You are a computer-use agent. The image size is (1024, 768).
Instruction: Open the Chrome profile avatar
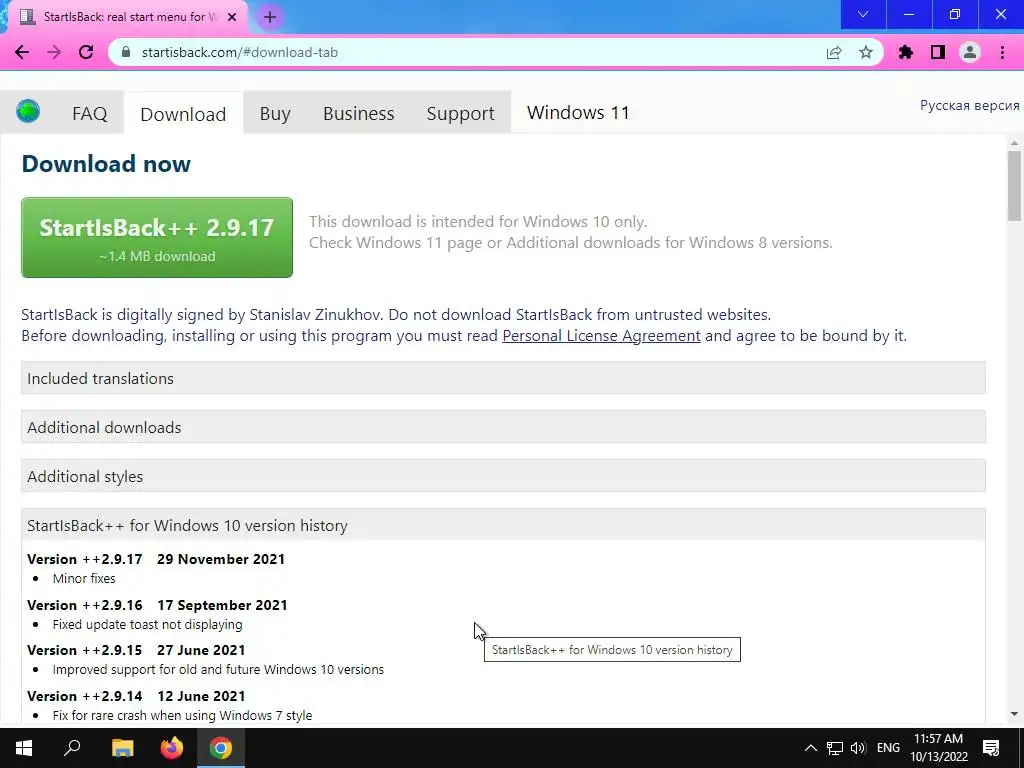970,52
